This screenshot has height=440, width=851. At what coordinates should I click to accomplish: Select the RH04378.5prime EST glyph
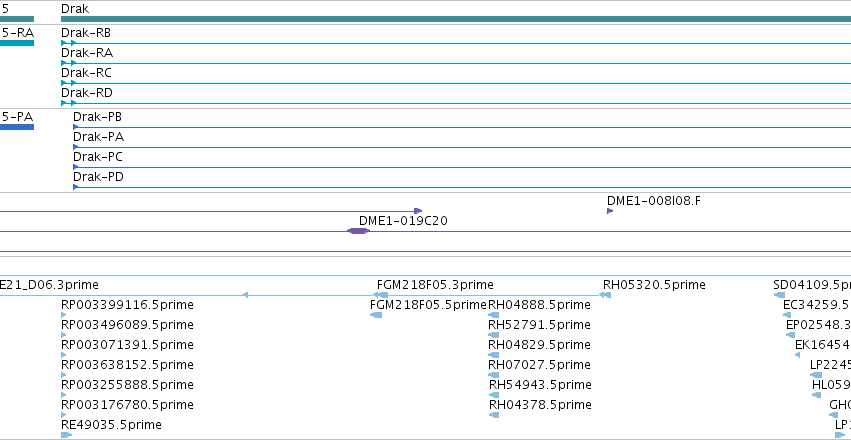(494, 415)
